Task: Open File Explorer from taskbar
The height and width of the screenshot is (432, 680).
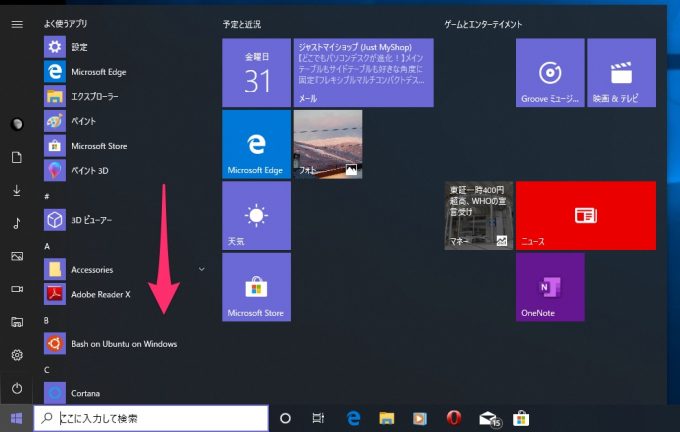Action: pos(386,419)
